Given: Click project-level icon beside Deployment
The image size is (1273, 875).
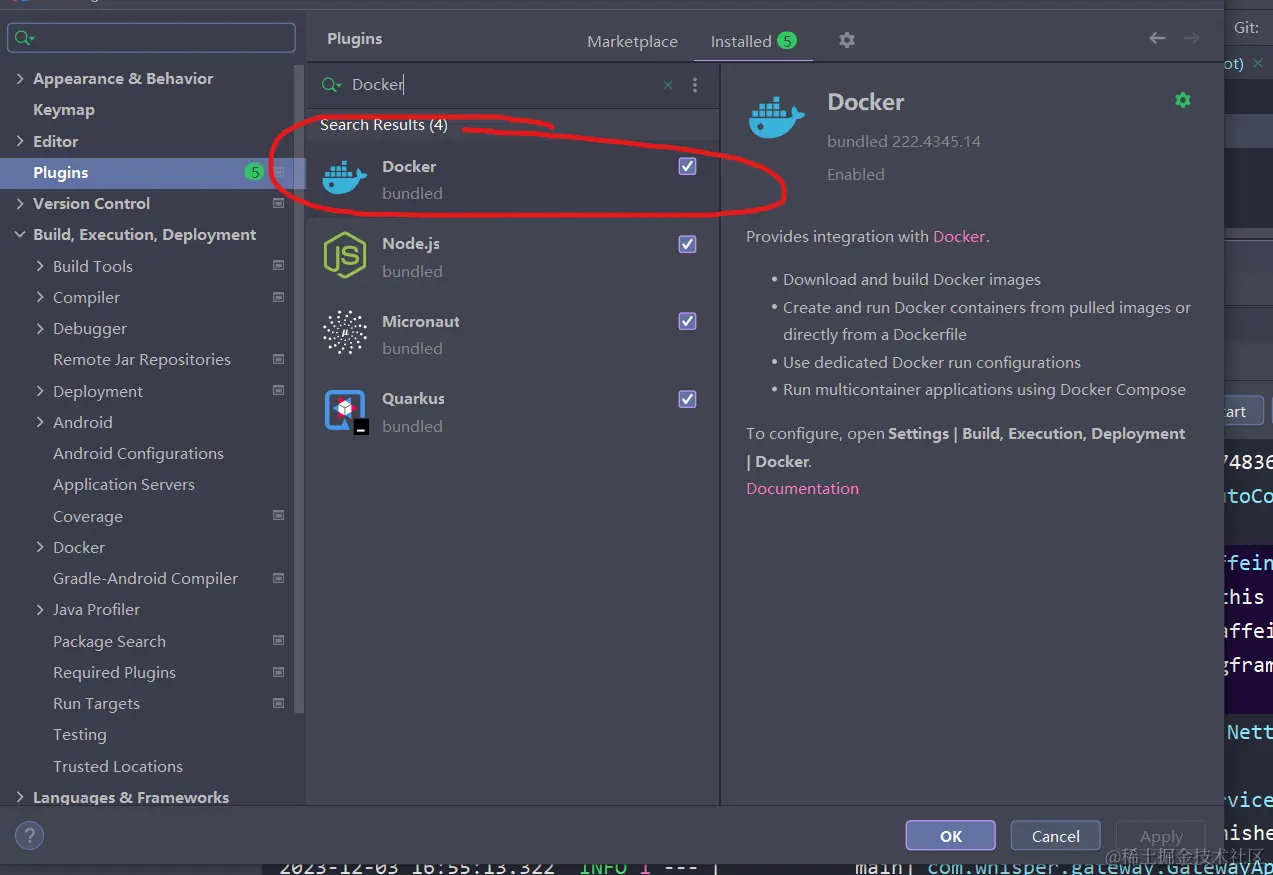Looking at the screenshot, I should 278,391.
